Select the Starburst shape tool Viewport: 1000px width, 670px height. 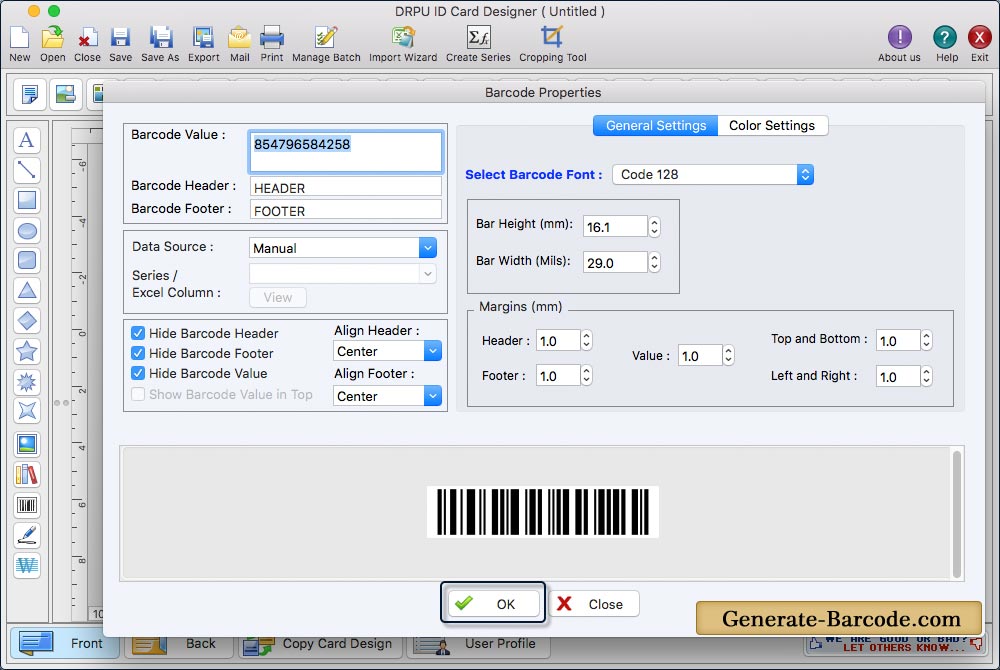pos(27,381)
